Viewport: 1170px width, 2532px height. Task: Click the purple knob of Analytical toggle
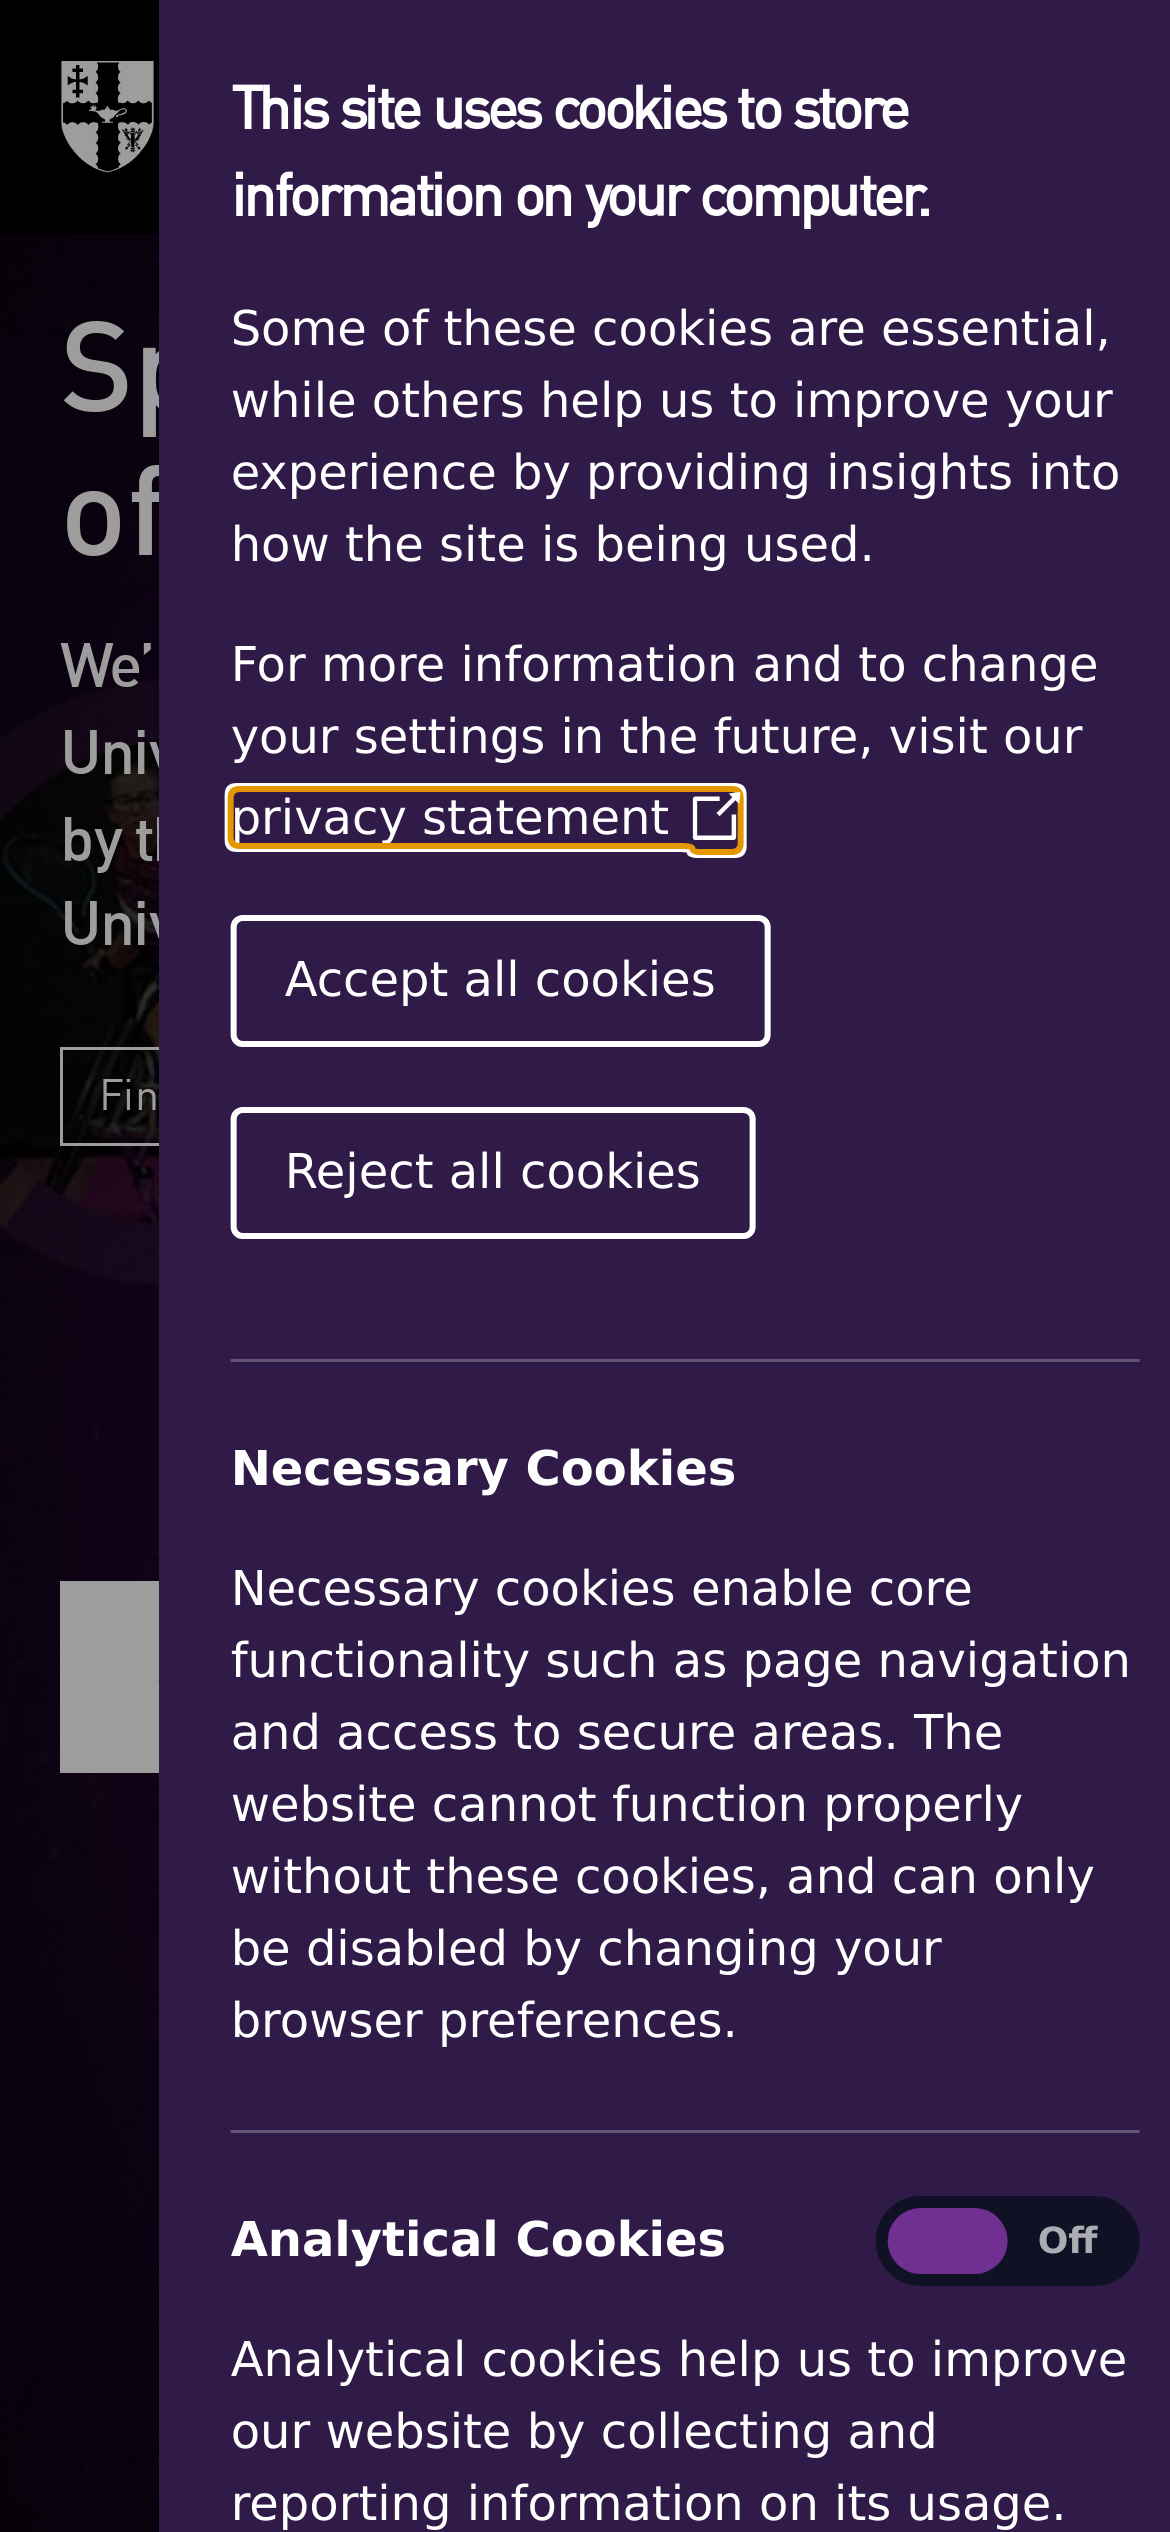coord(946,2241)
